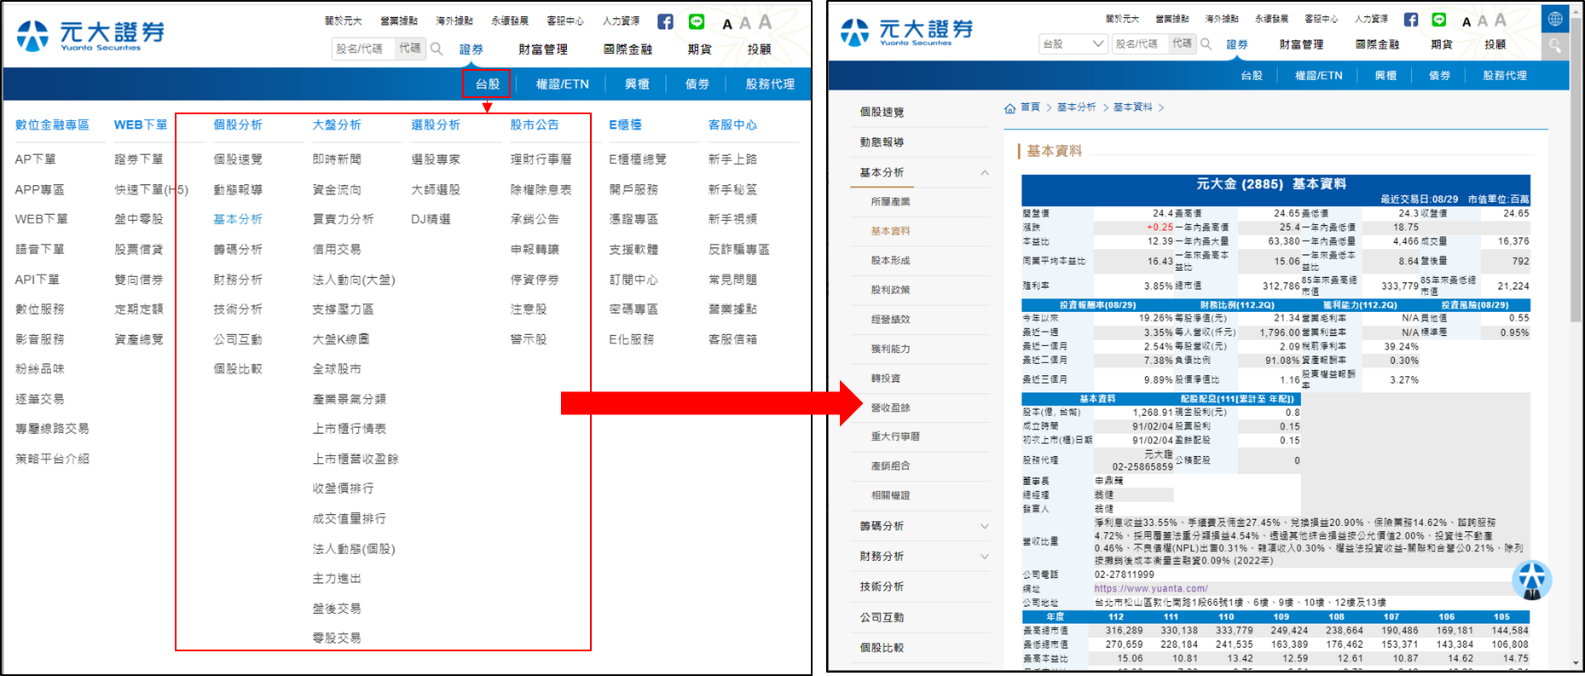Expand the 籌碼分析 sidebar section chevron
Viewport: 1585px width, 676px height.
[x=985, y=526]
